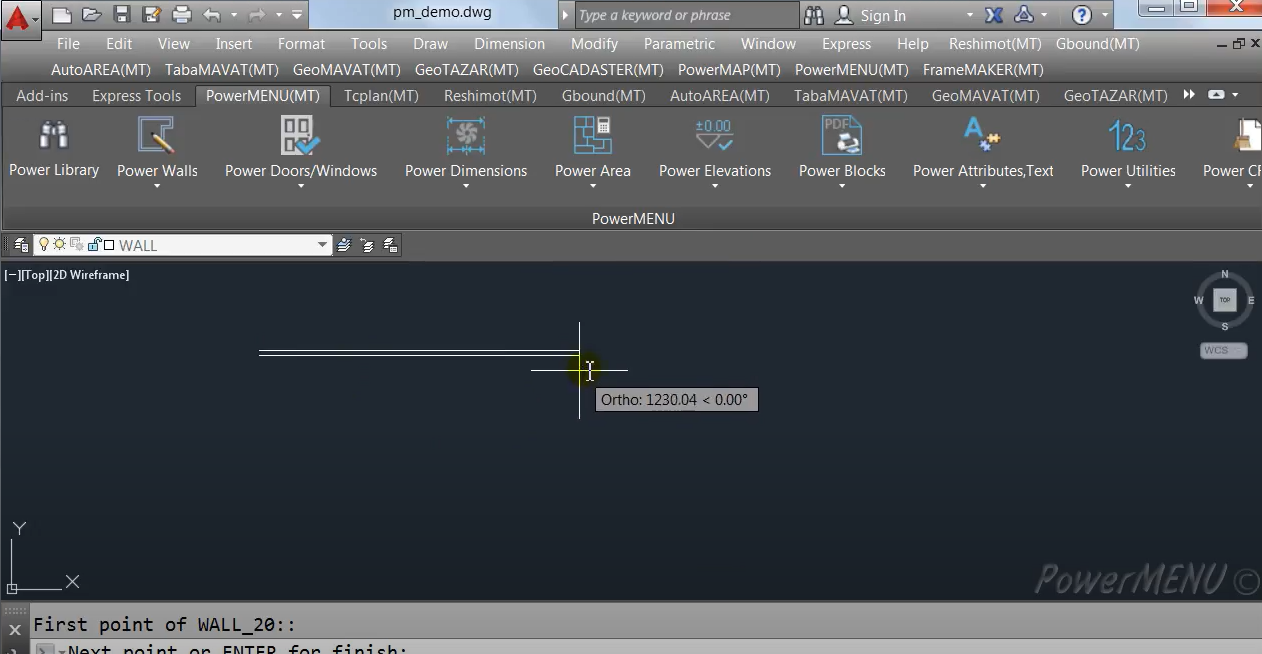The image size is (1262, 654).
Task: Click the ViewCube North compass letter
Action: click(x=1225, y=274)
